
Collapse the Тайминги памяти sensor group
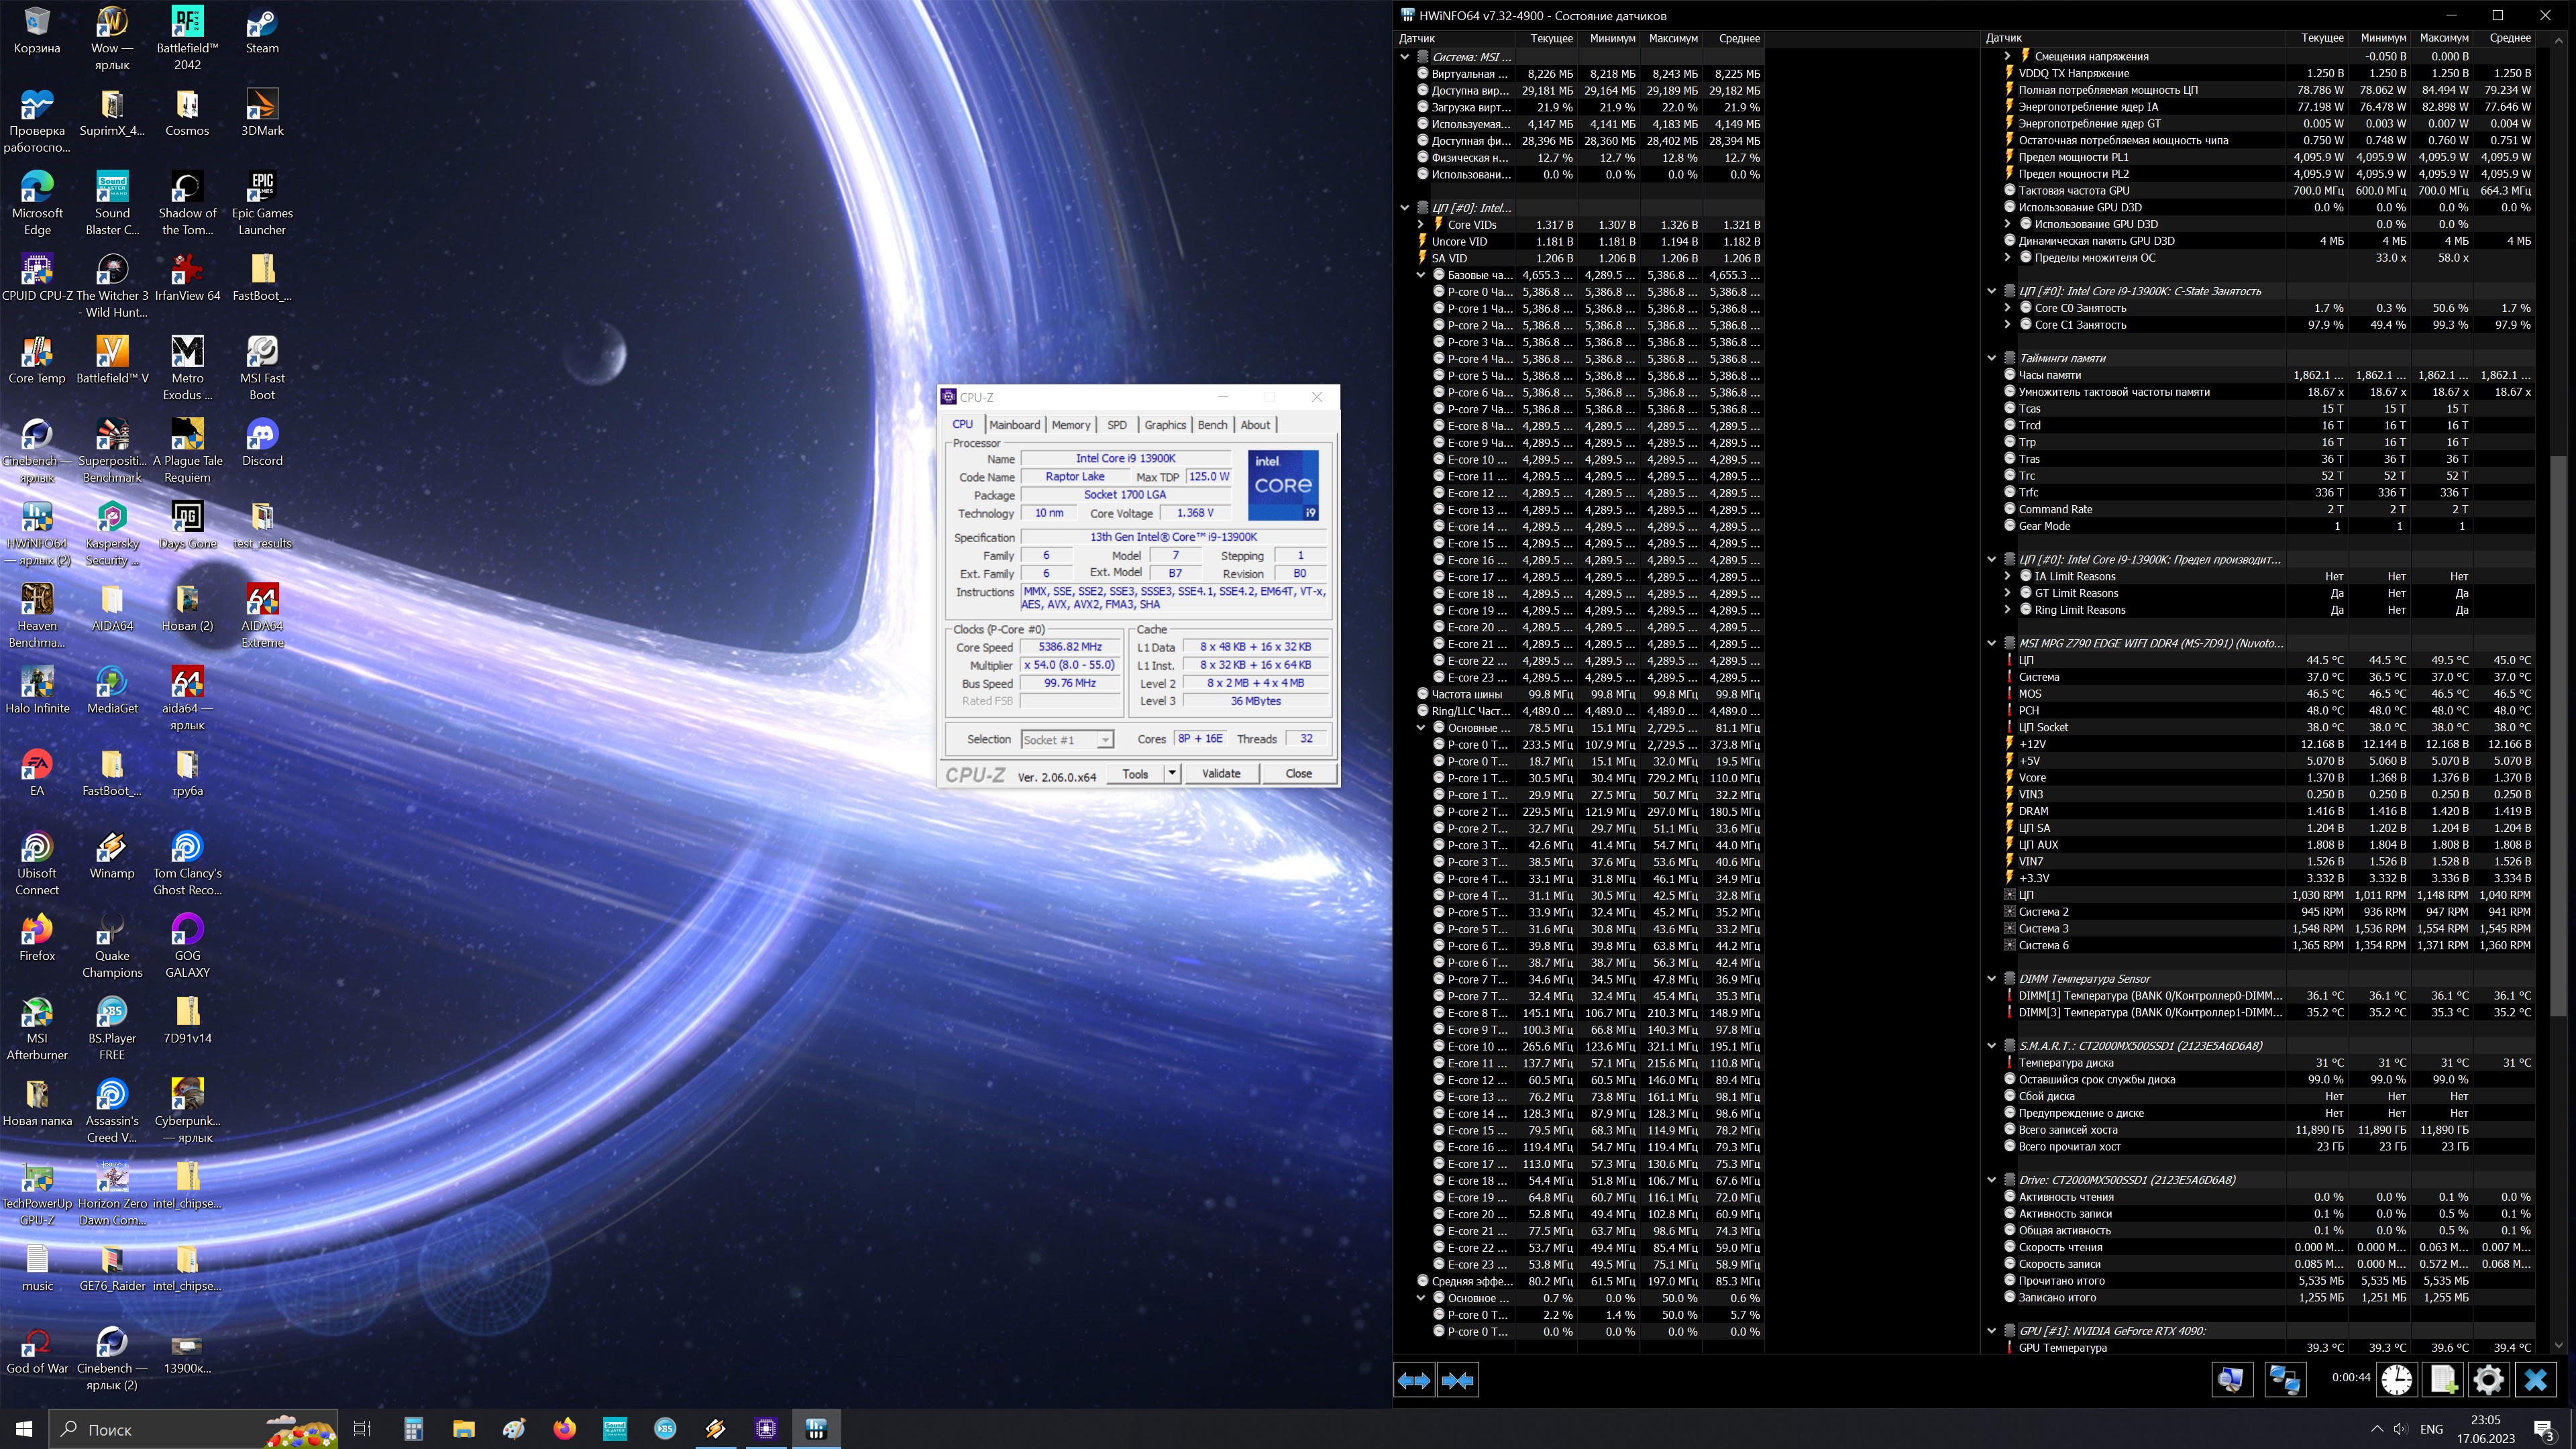(1991, 358)
